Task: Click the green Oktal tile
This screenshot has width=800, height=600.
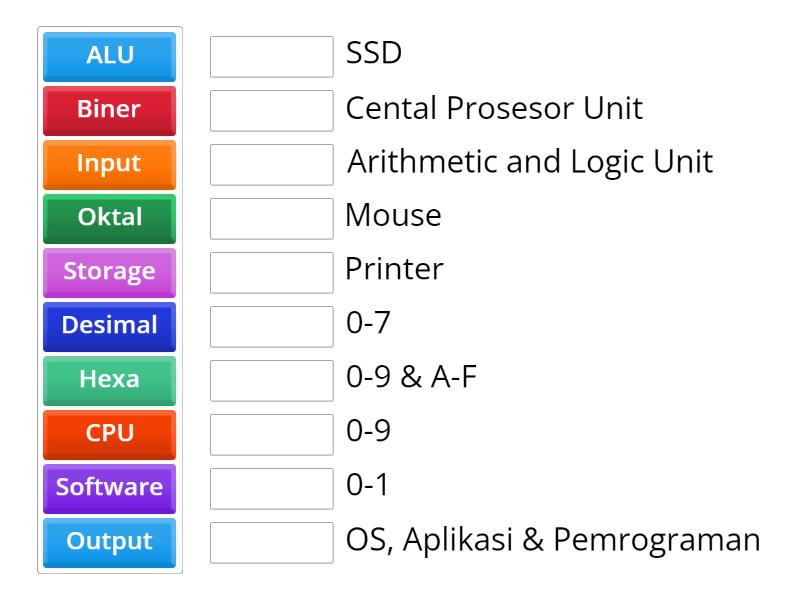Action: coord(109,218)
